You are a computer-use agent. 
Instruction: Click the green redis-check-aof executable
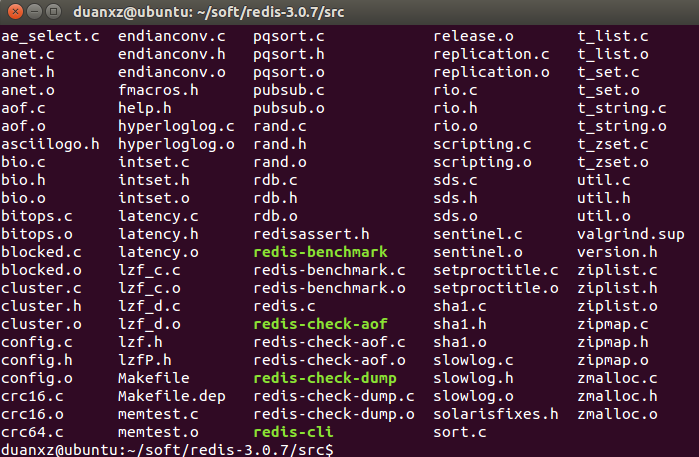321,324
